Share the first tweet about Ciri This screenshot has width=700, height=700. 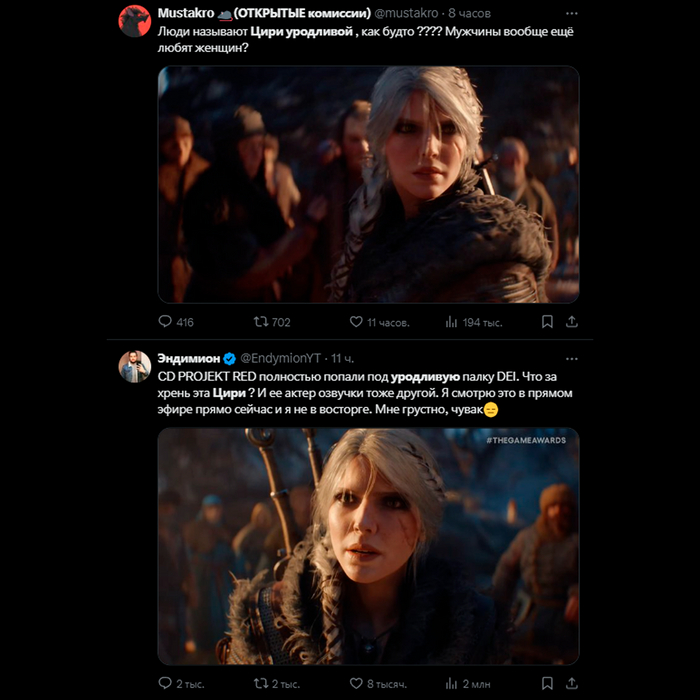[572, 322]
